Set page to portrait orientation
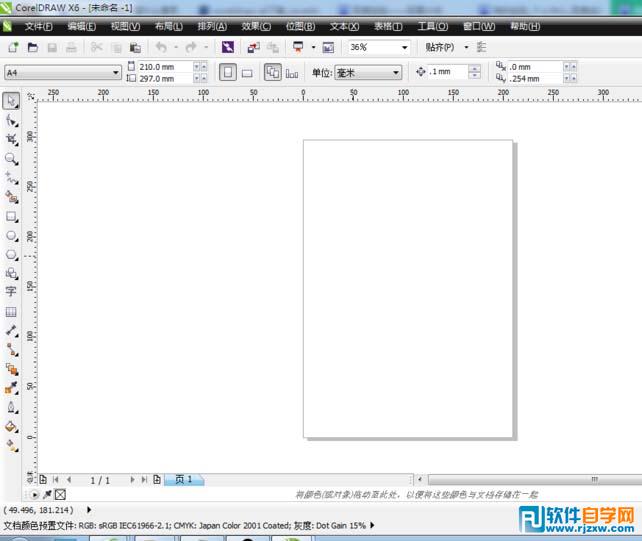Viewport: 642px width, 541px height. coord(228,72)
